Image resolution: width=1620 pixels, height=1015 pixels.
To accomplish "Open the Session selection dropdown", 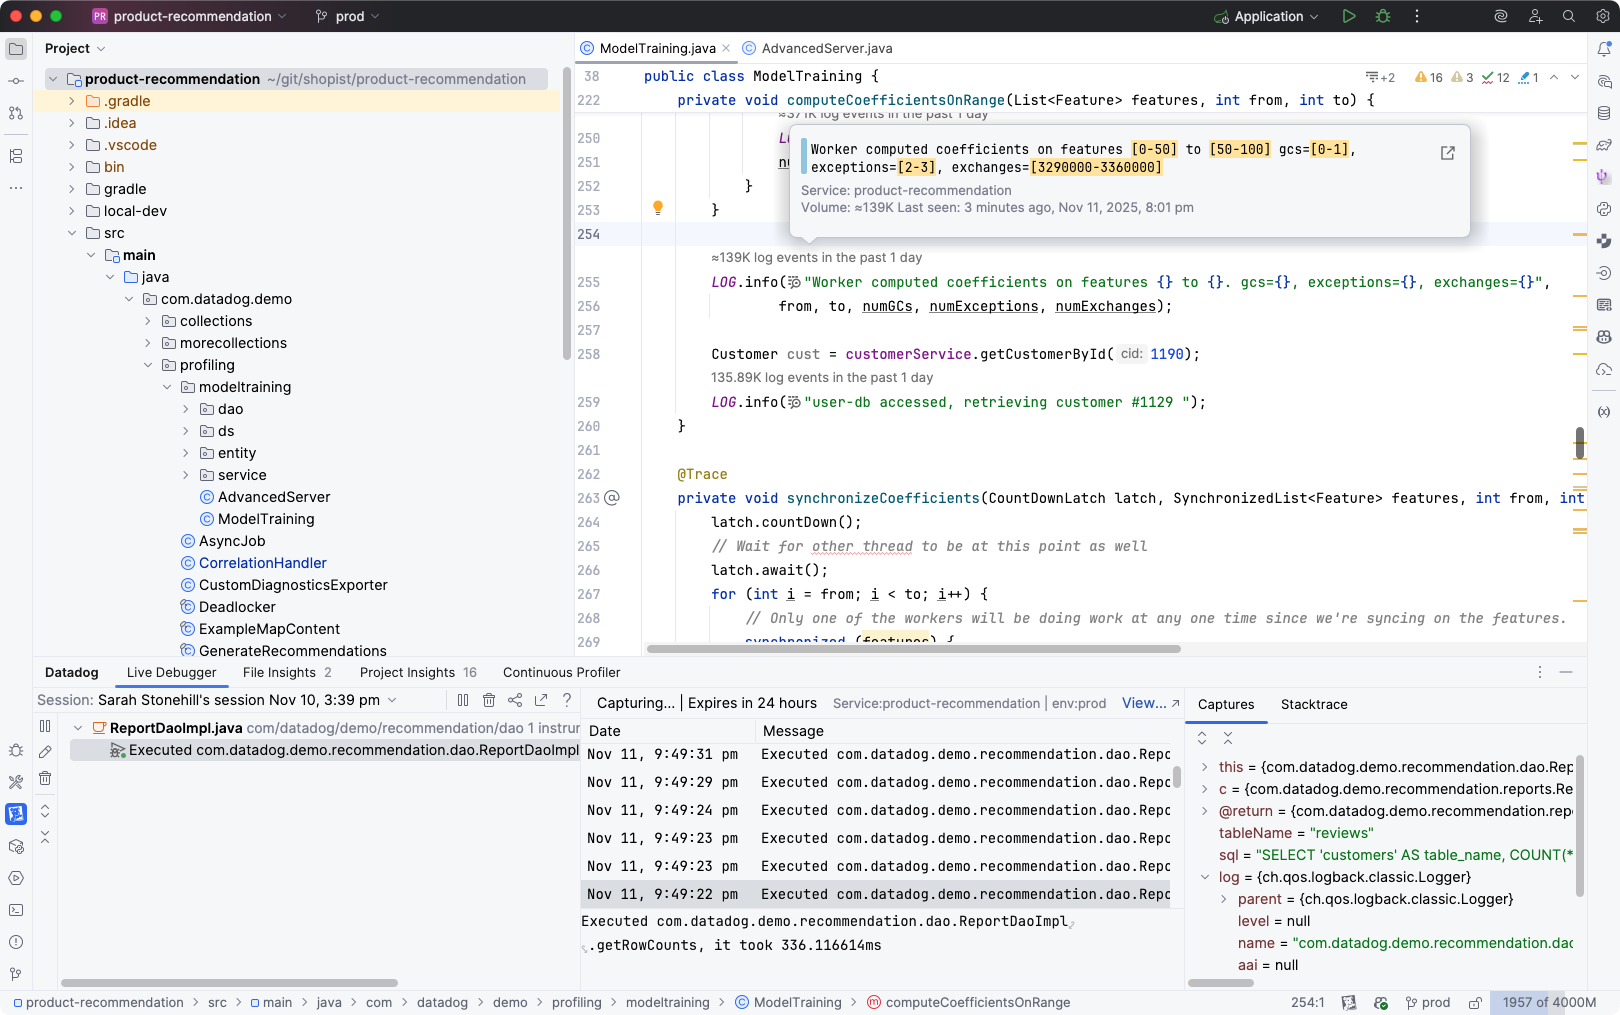I will point(392,700).
